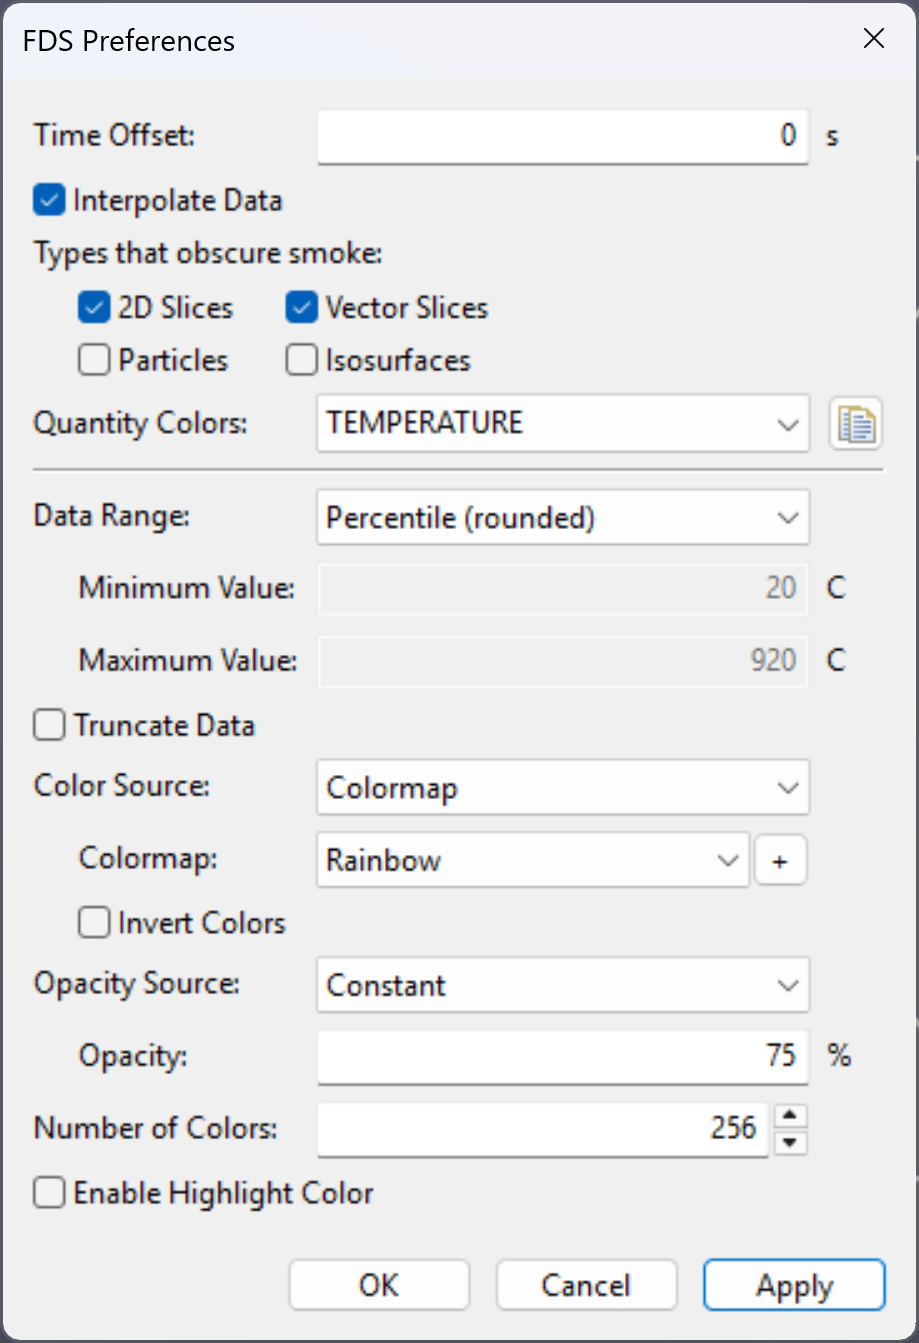Check the Truncate Data option
Image resolution: width=919 pixels, height=1343 pixels.
coord(48,725)
